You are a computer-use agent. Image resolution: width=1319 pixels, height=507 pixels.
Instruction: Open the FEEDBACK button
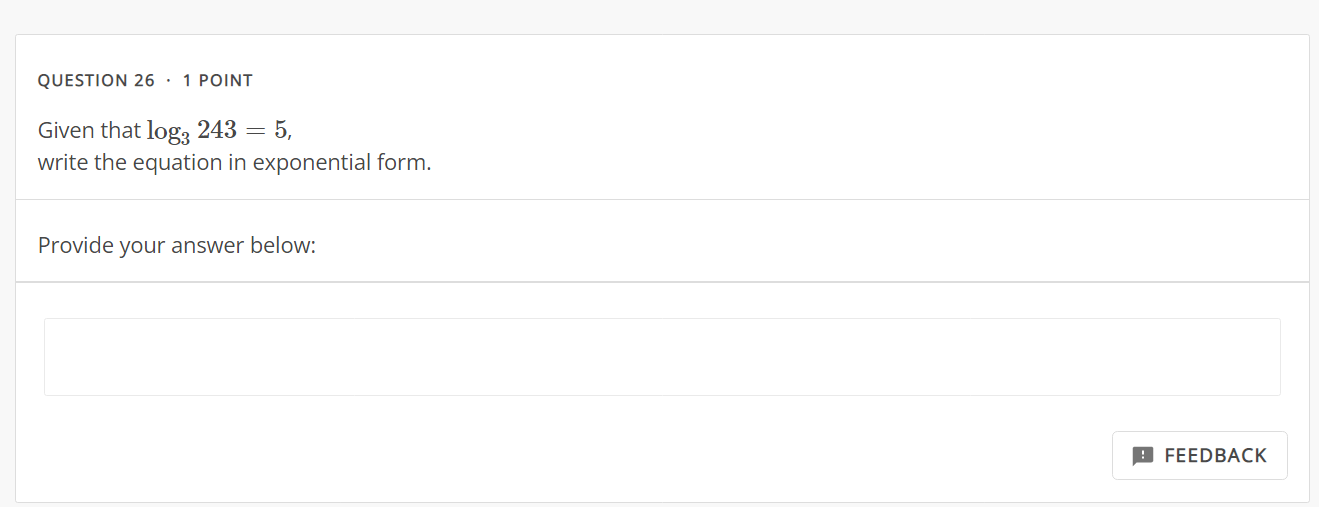point(1199,456)
